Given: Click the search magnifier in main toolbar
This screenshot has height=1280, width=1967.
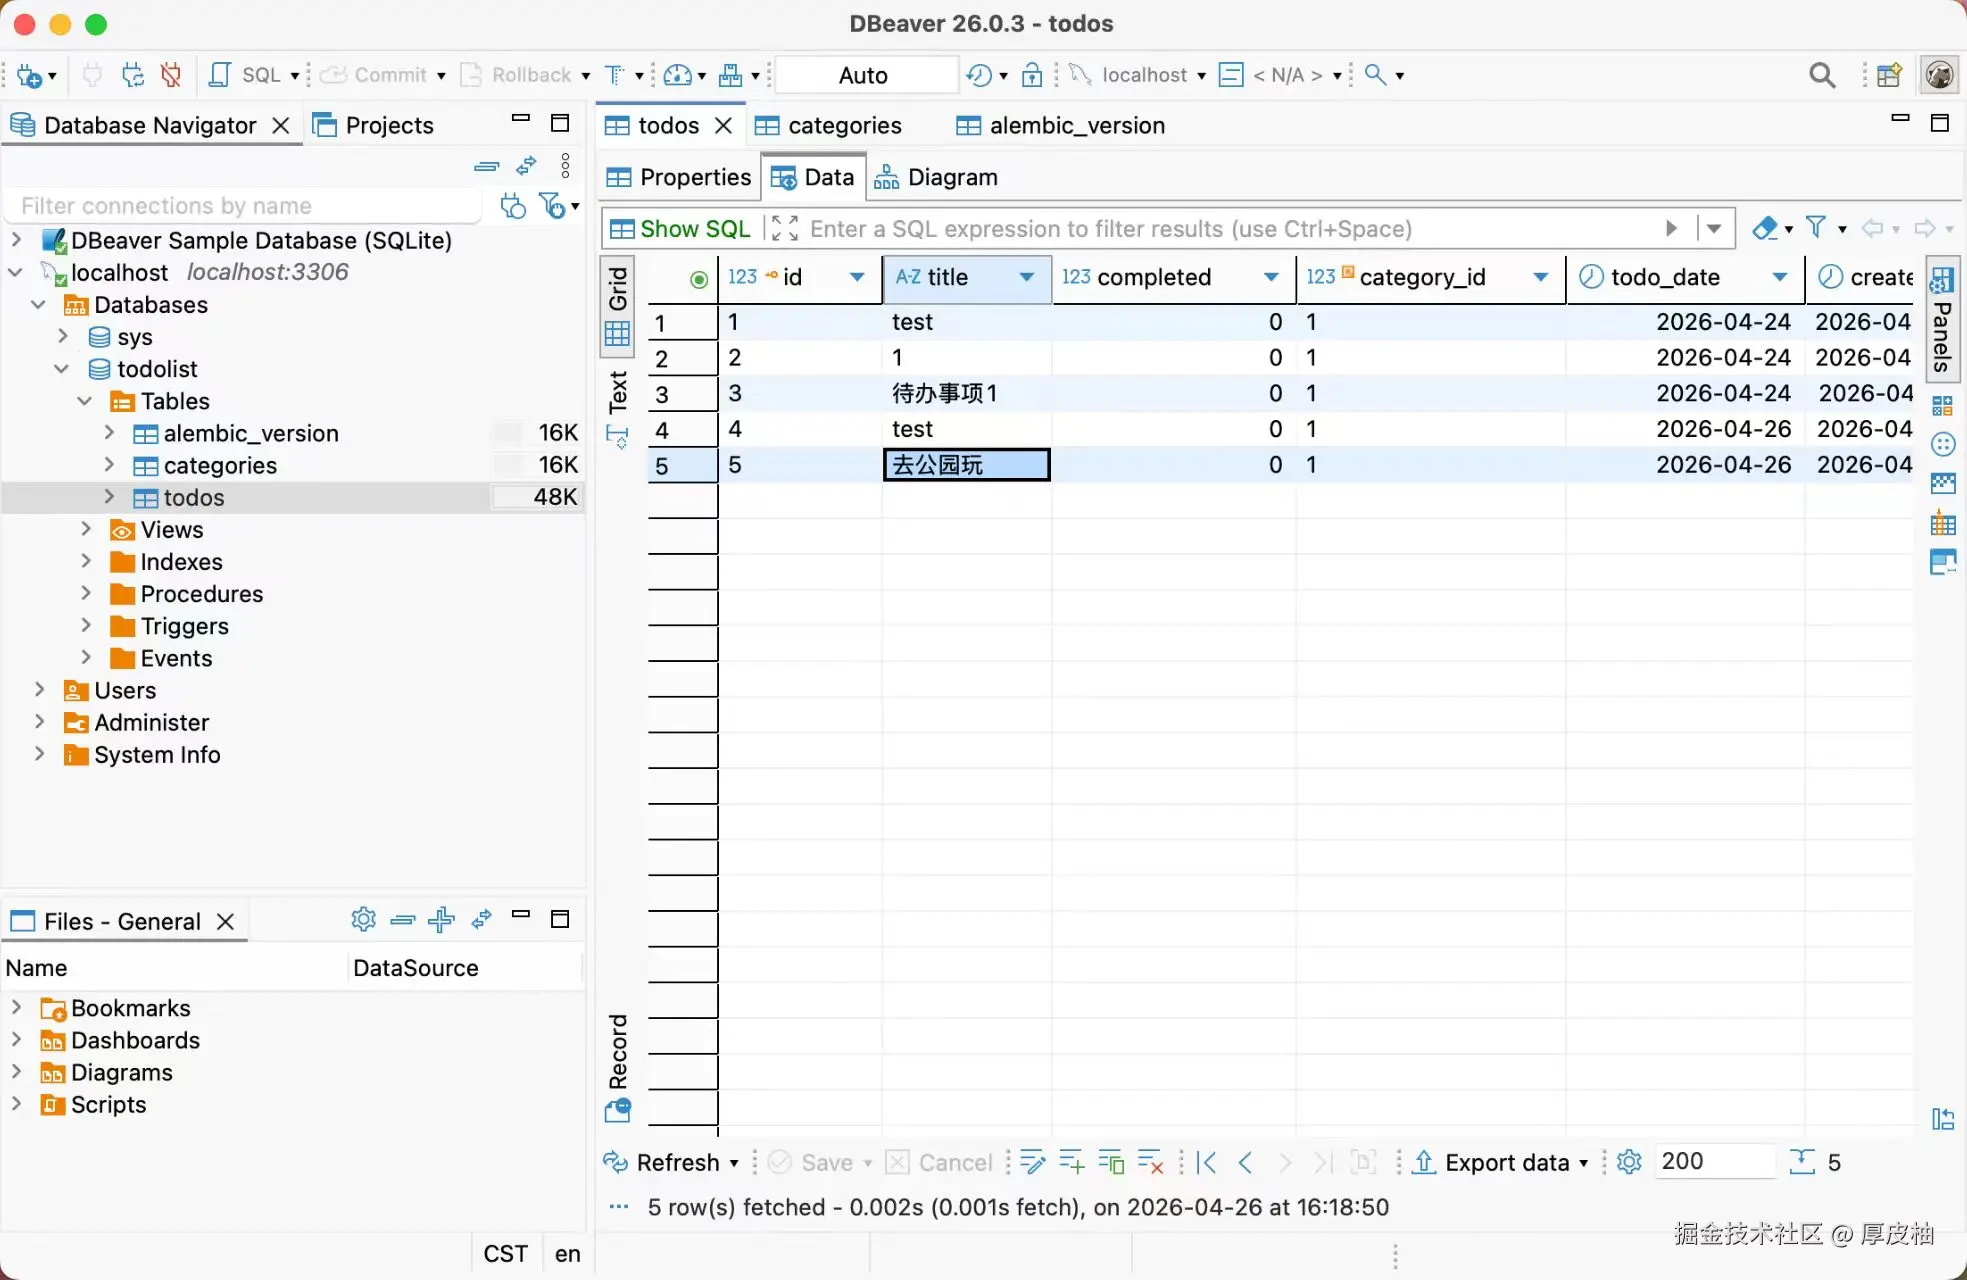Looking at the screenshot, I should [1822, 75].
